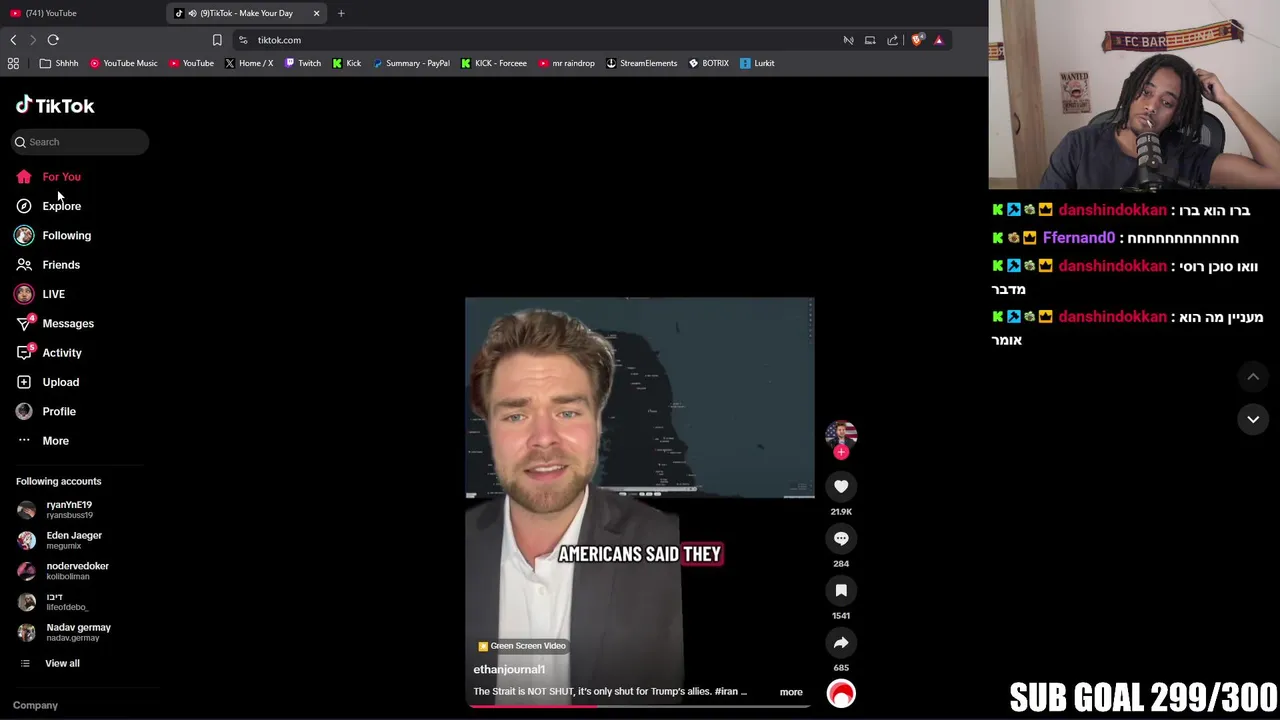Open ethanjournal1 username on video
Image resolution: width=1280 pixels, height=720 pixels.
coord(509,670)
